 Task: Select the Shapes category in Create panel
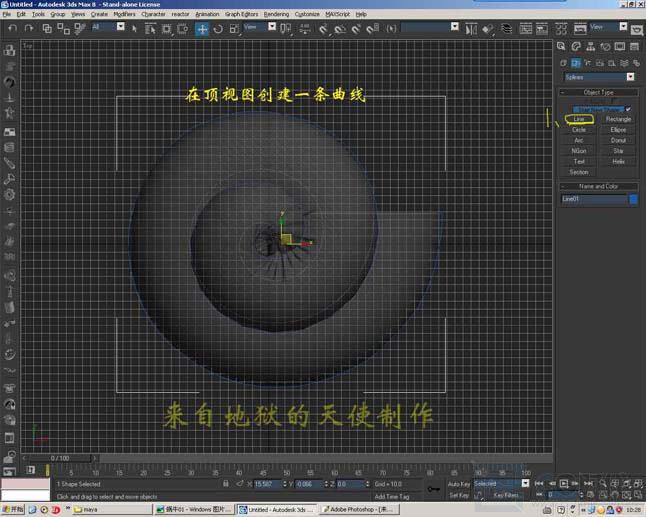coord(576,63)
